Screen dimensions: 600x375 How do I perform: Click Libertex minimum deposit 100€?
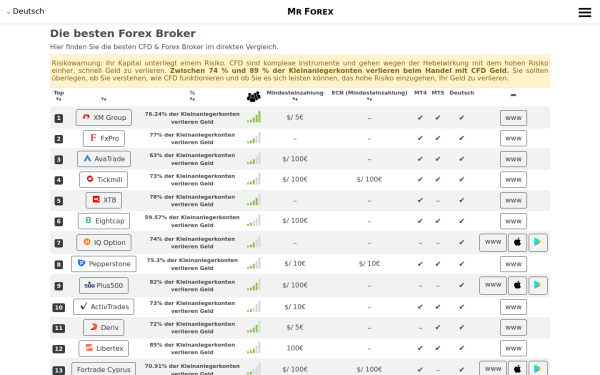pos(295,348)
